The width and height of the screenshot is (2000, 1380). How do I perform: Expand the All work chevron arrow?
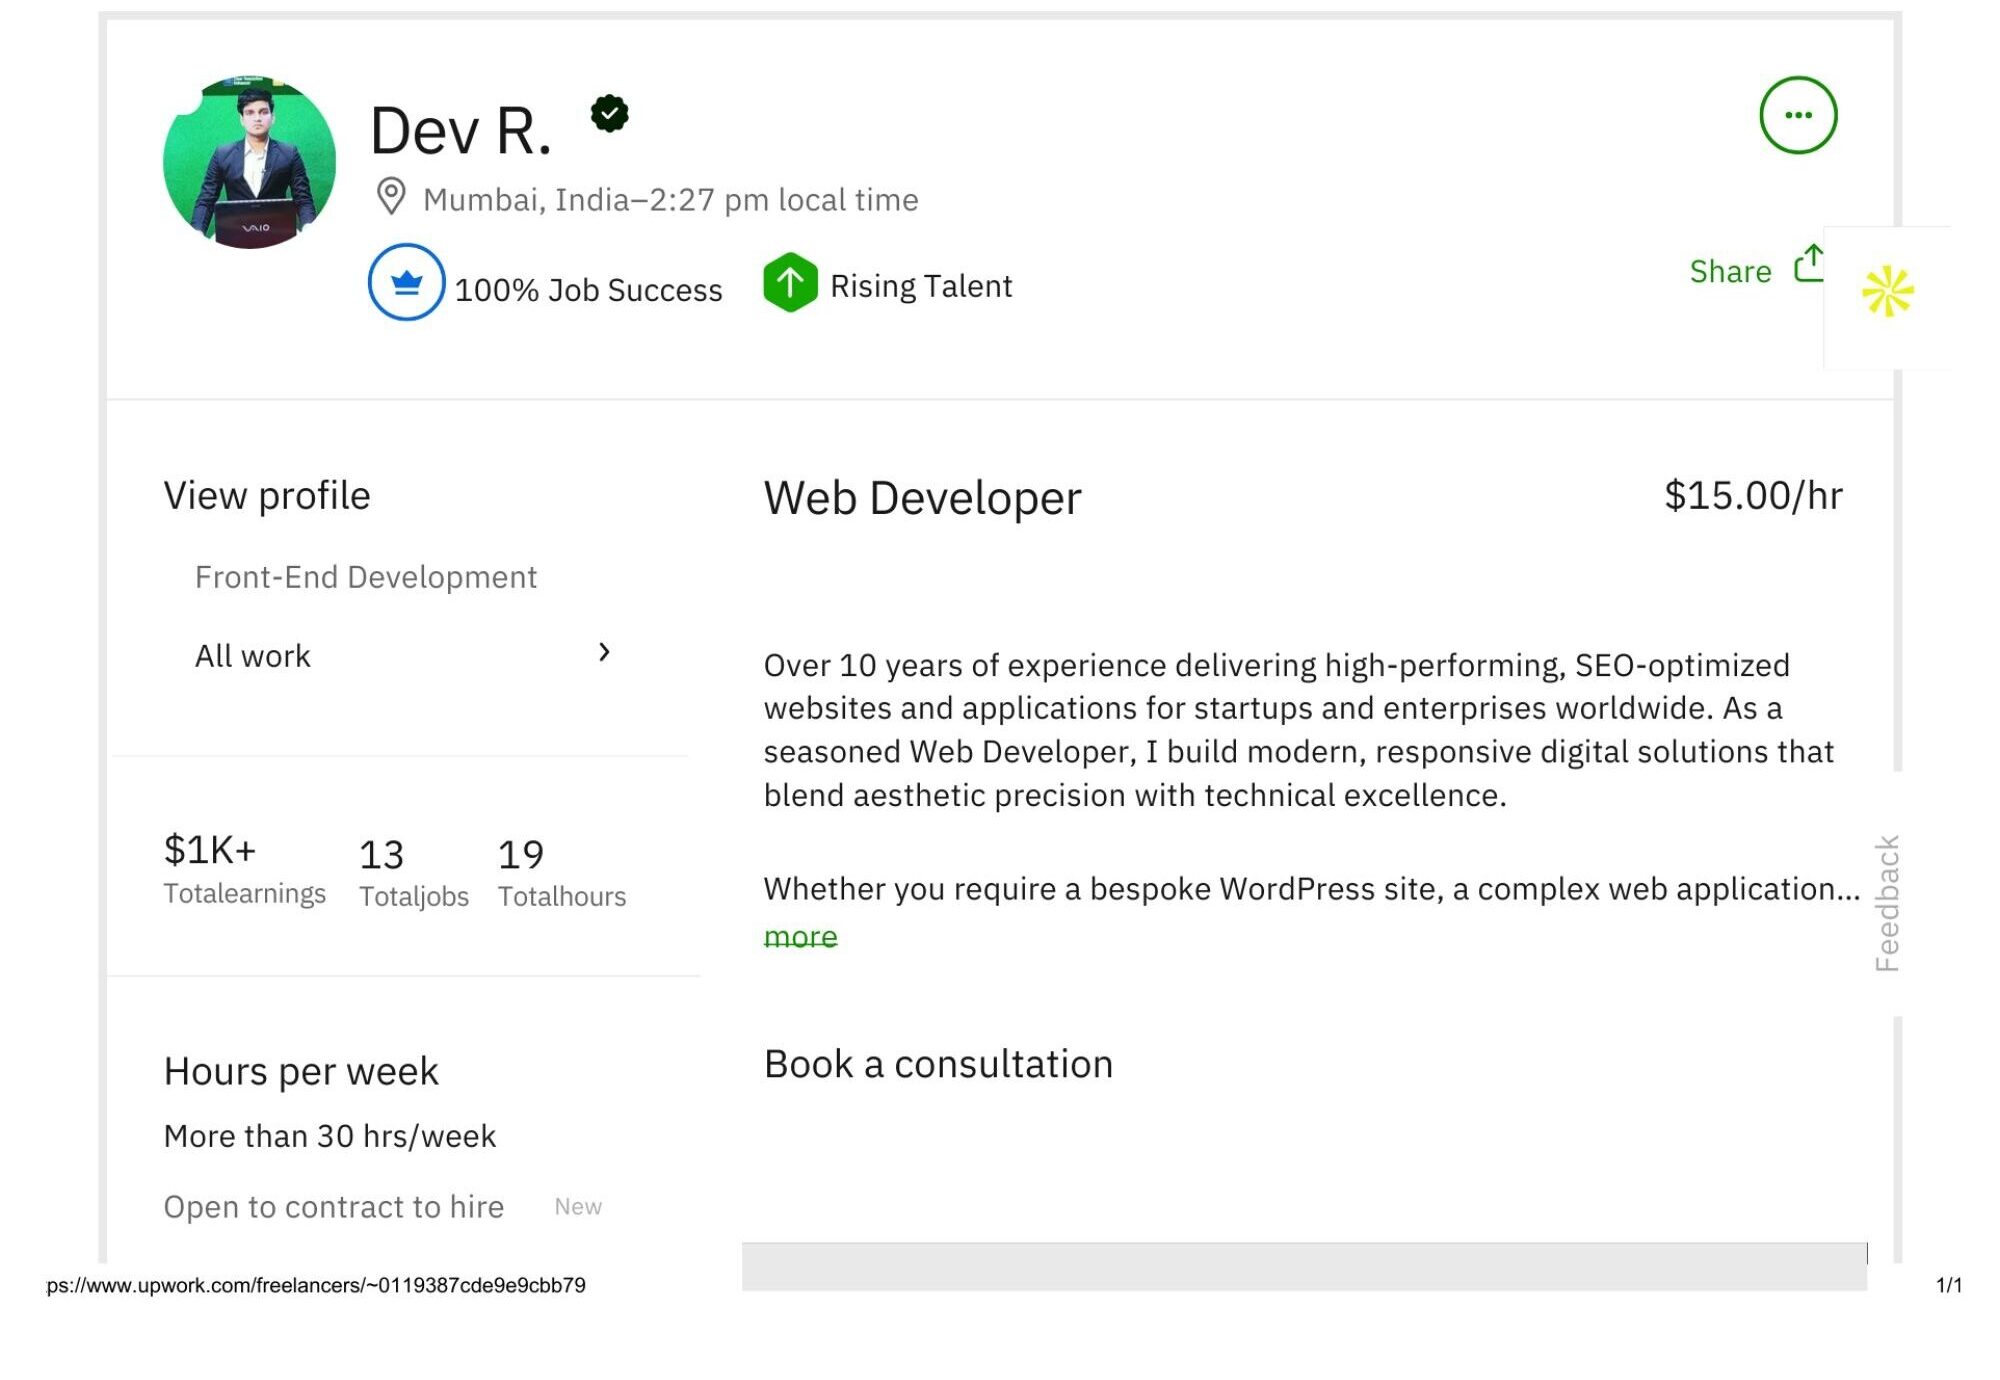pyautogui.click(x=604, y=652)
